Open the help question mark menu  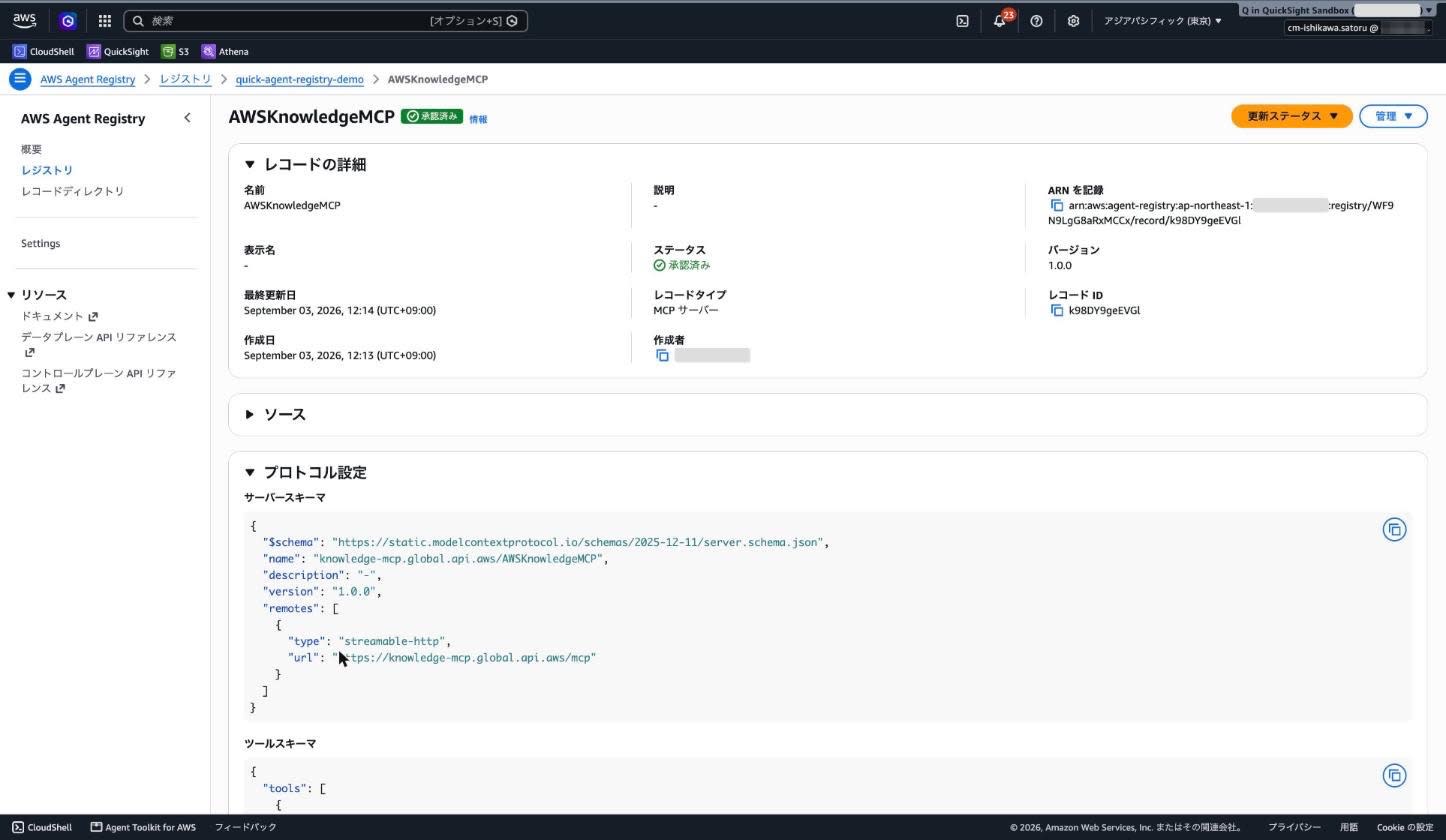[1036, 20]
